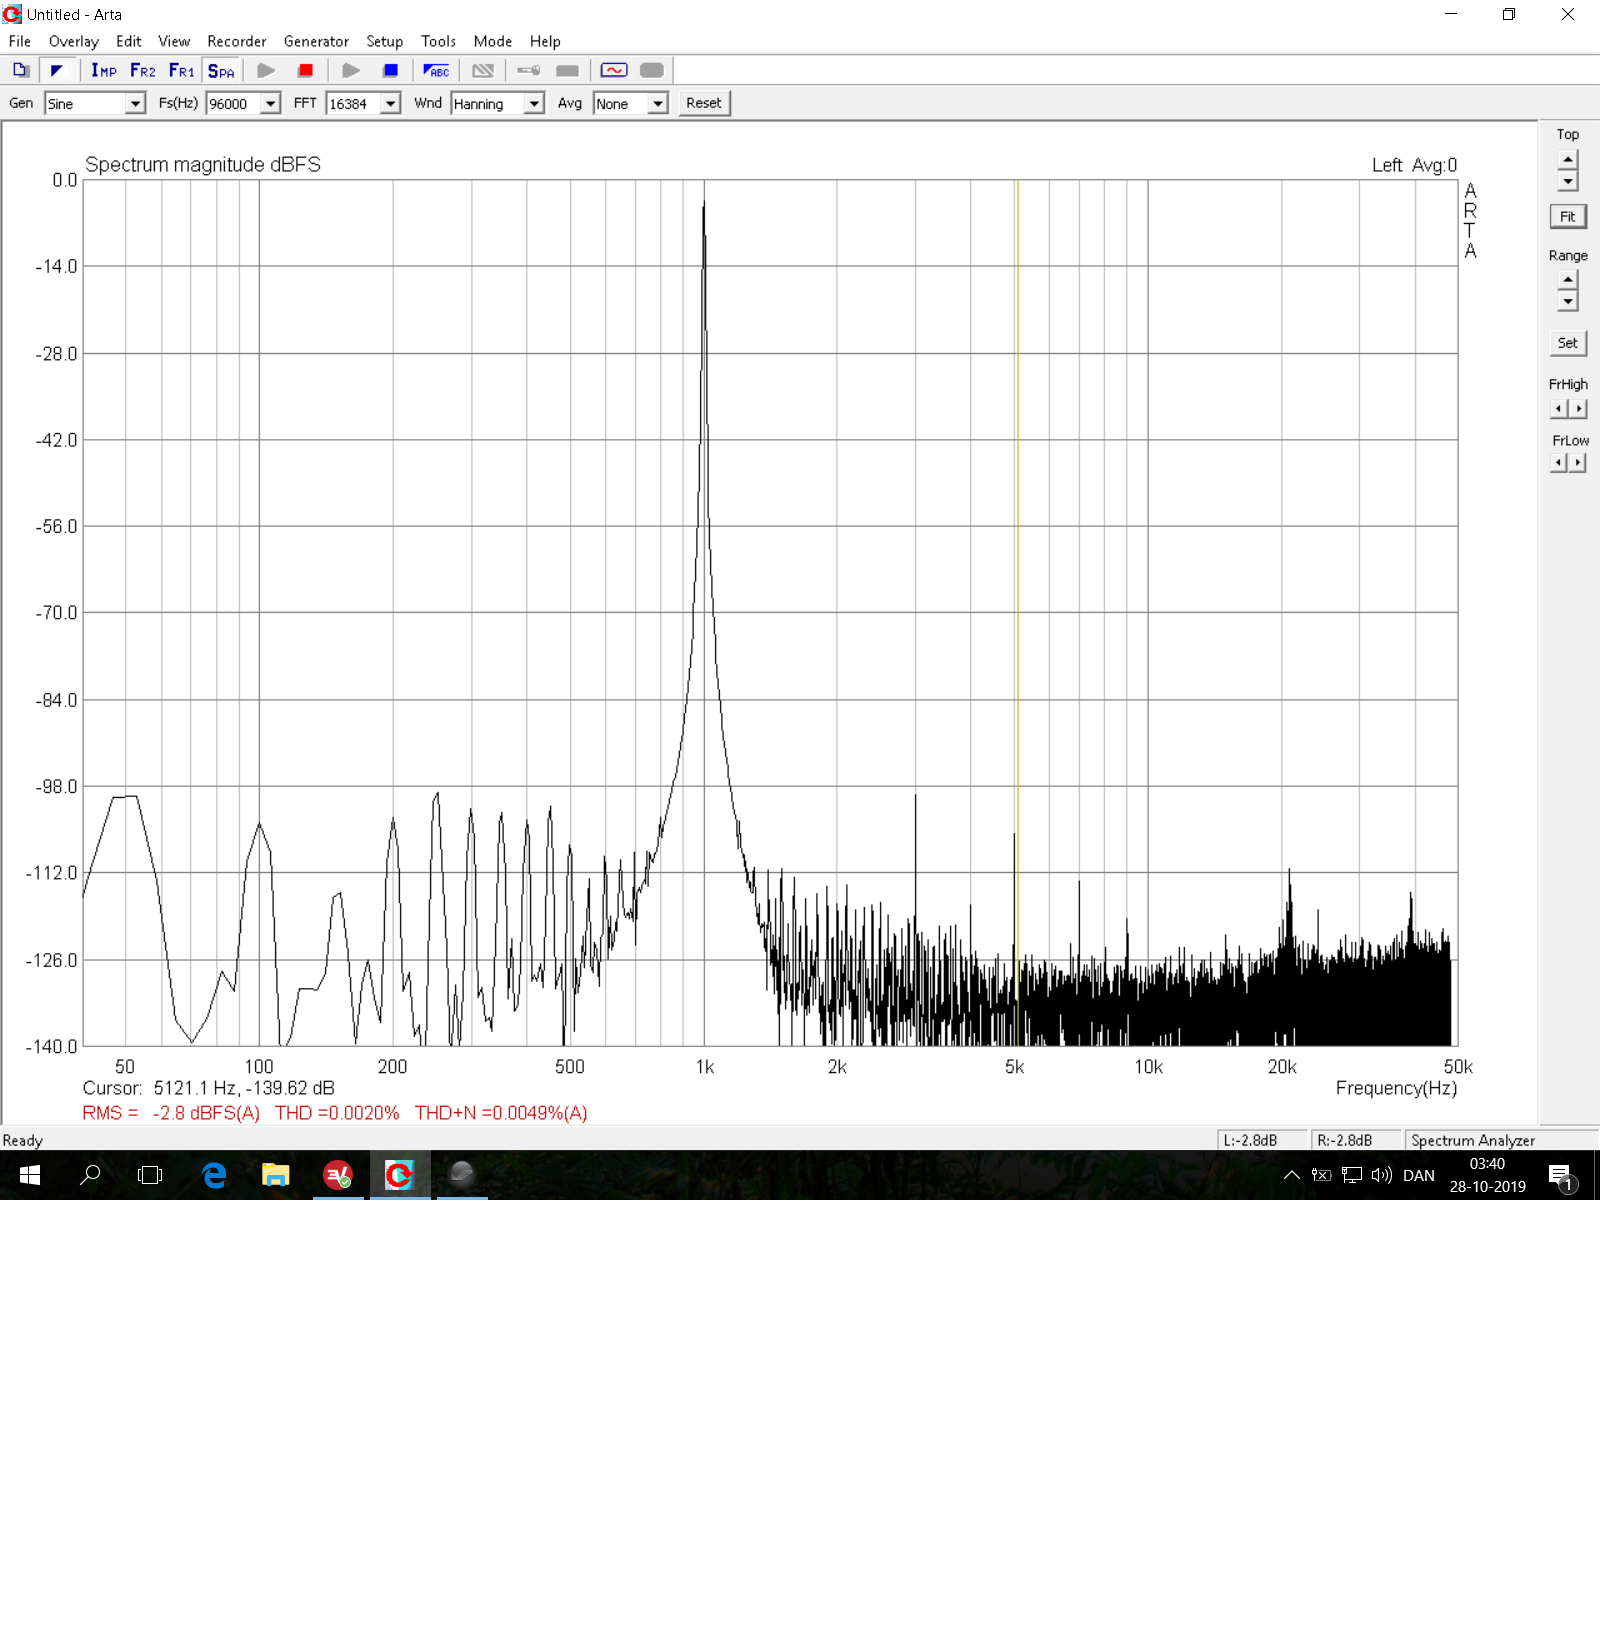Click the gray generator play icon
Image resolution: width=1600 pixels, height=1640 pixels.
tap(351, 70)
